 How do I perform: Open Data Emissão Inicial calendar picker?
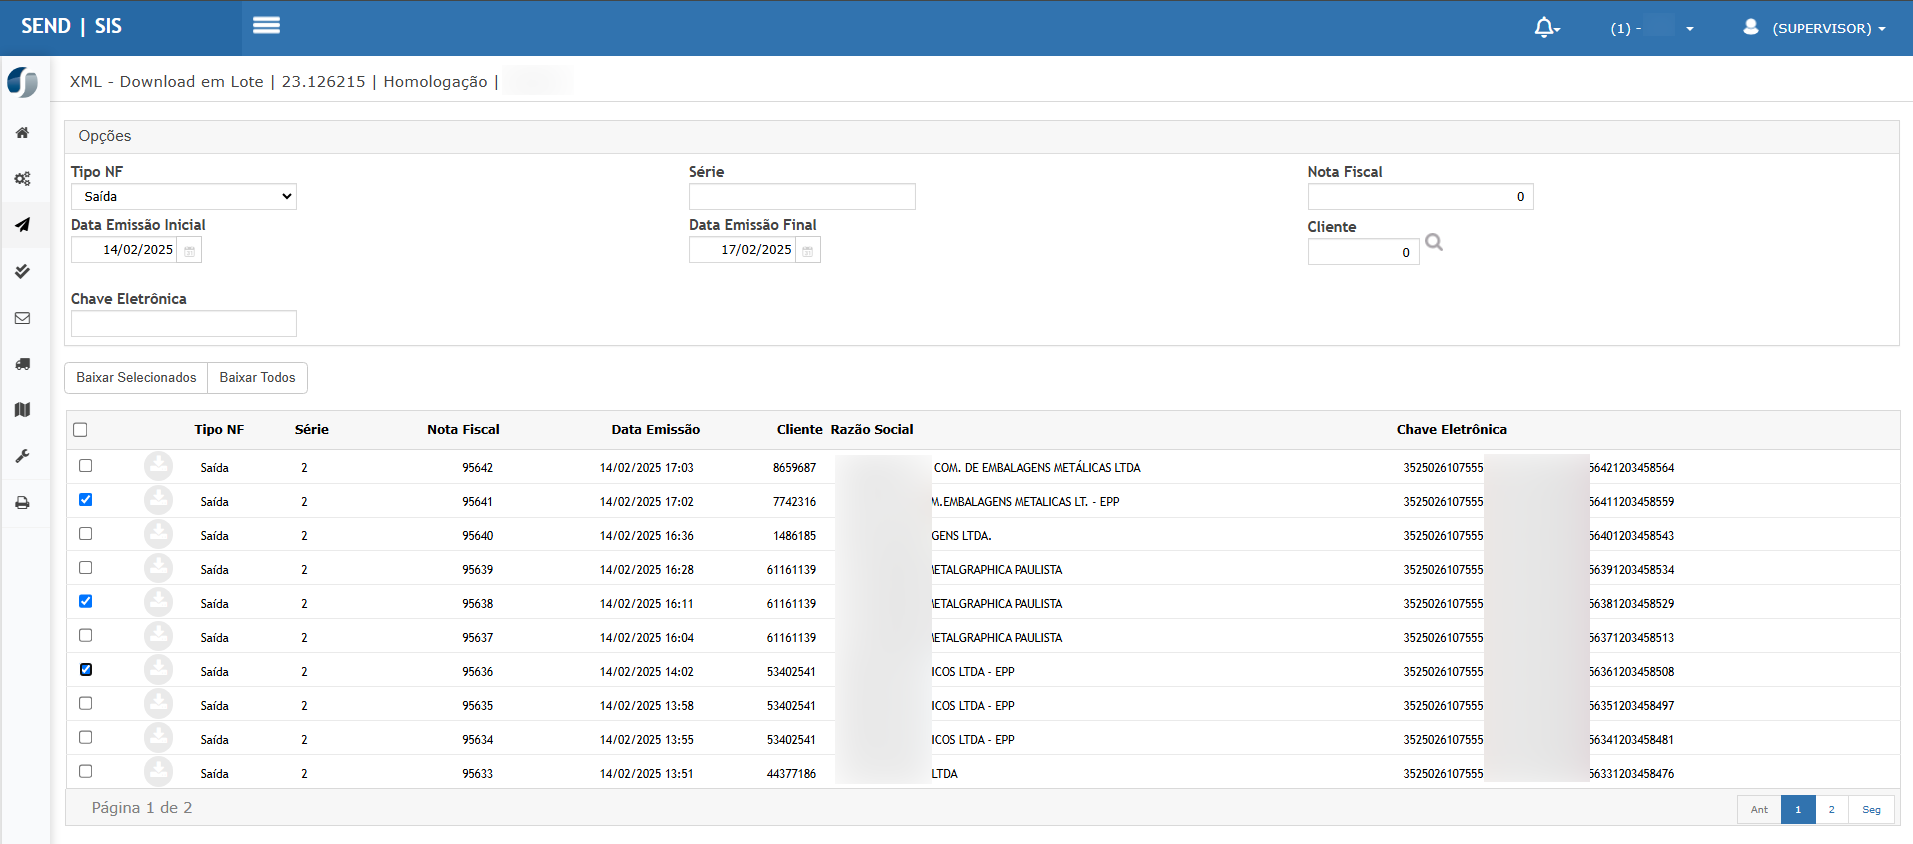point(189,251)
